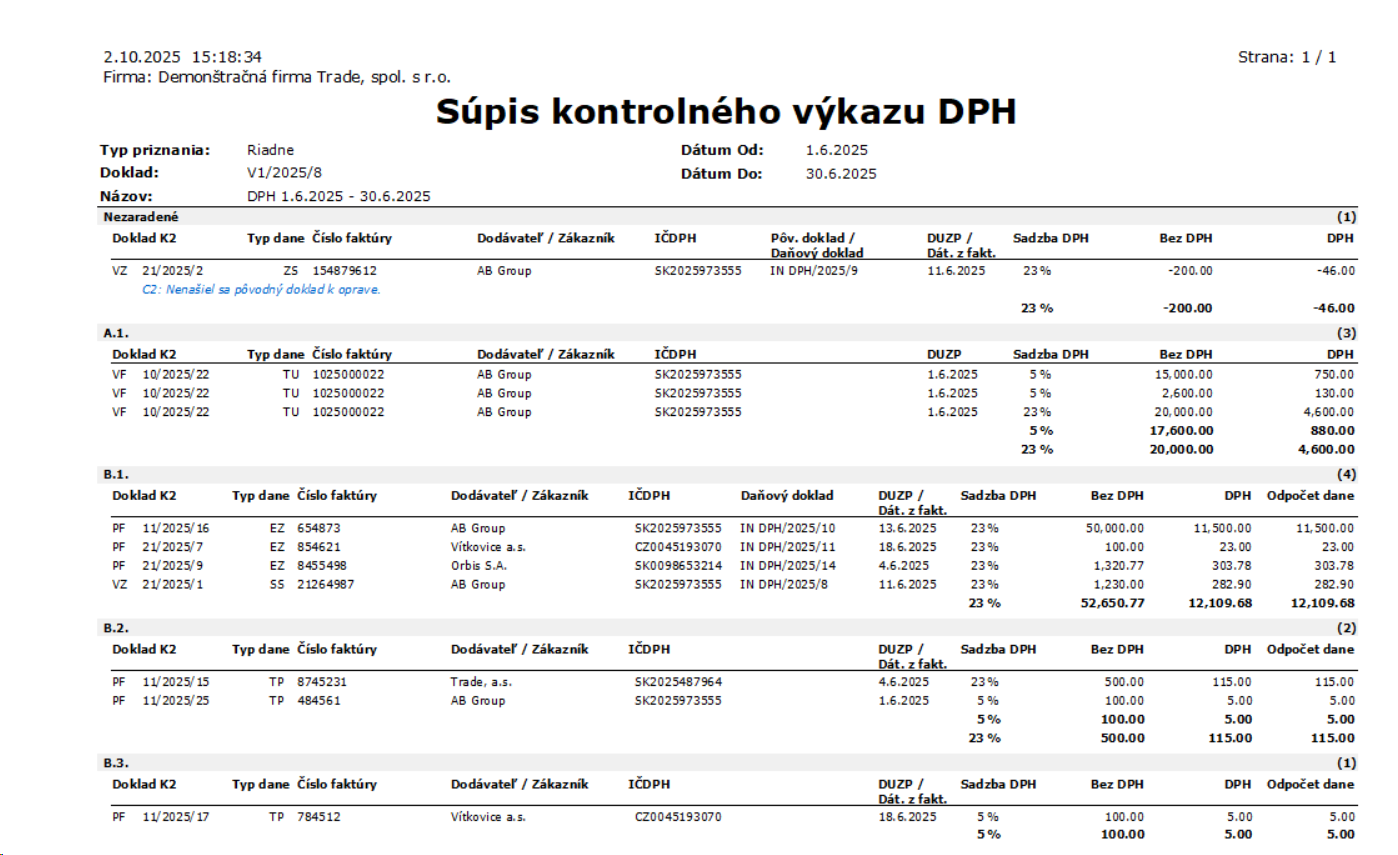Click the note "C2: Nenašiel sa pôvodný doklad k oprave."

(263, 289)
